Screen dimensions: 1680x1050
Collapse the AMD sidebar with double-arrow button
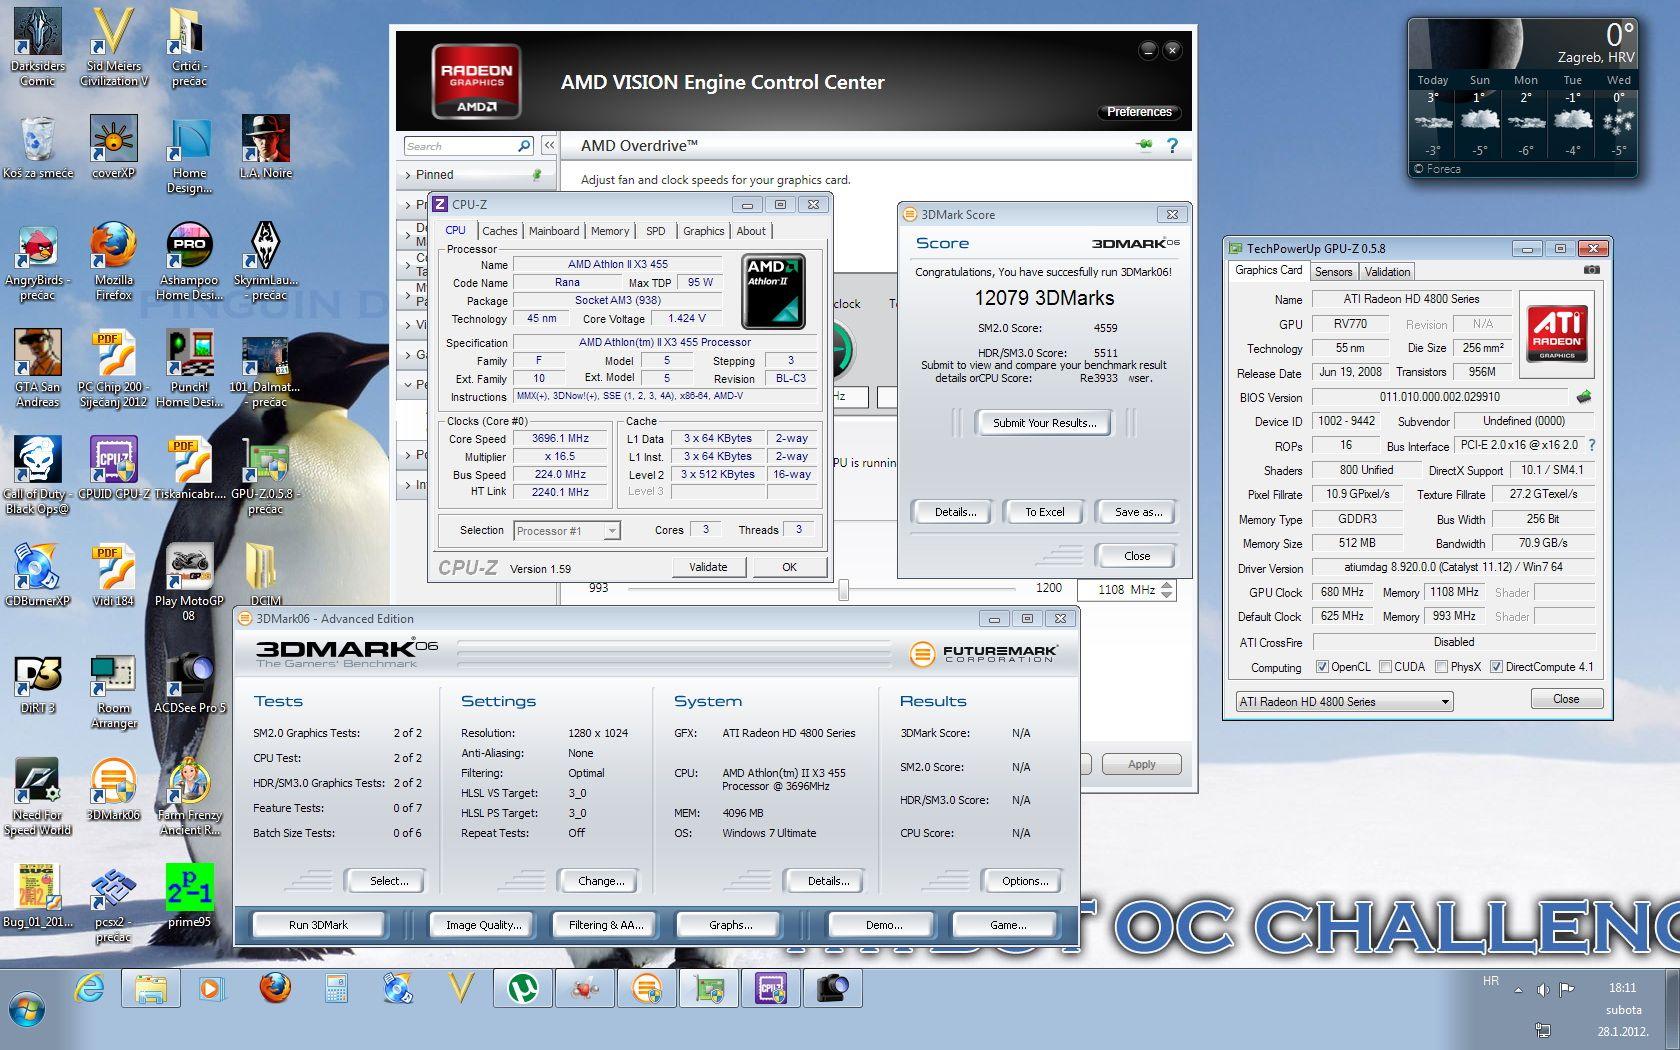click(549, 146)
